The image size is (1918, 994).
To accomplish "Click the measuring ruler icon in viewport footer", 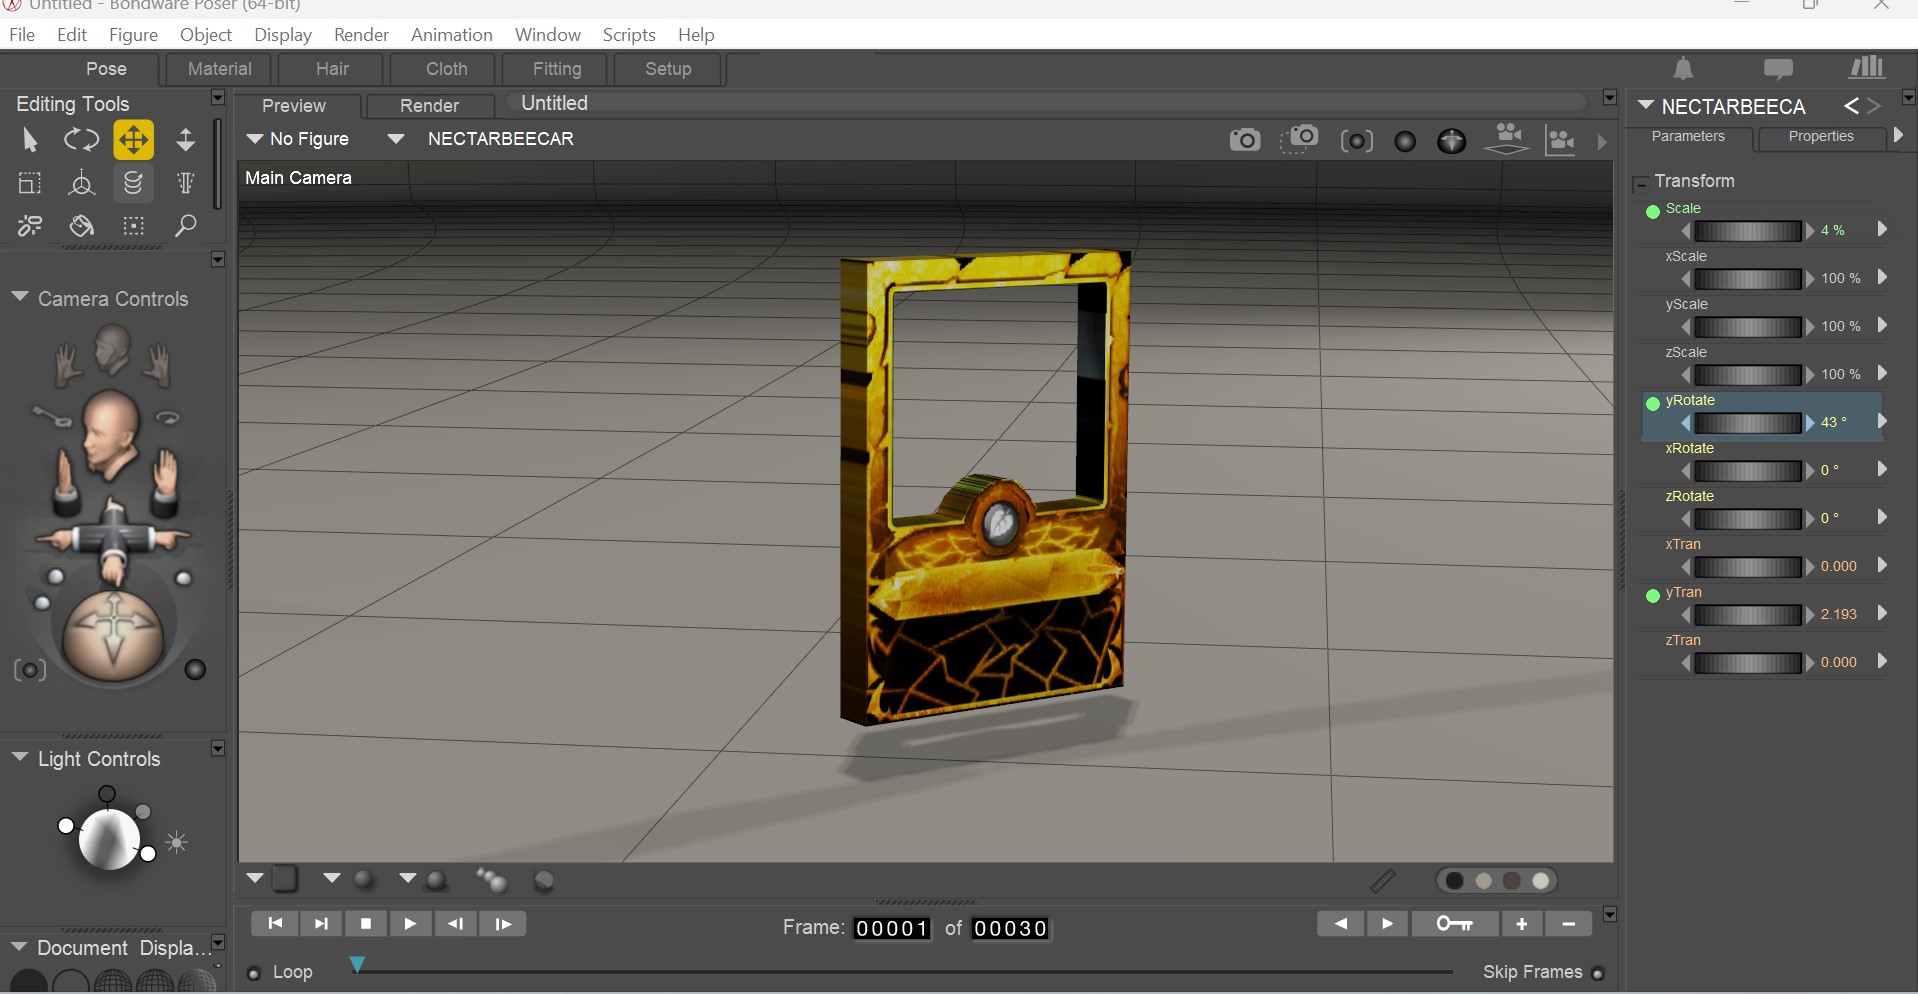I will [1382, 881].
